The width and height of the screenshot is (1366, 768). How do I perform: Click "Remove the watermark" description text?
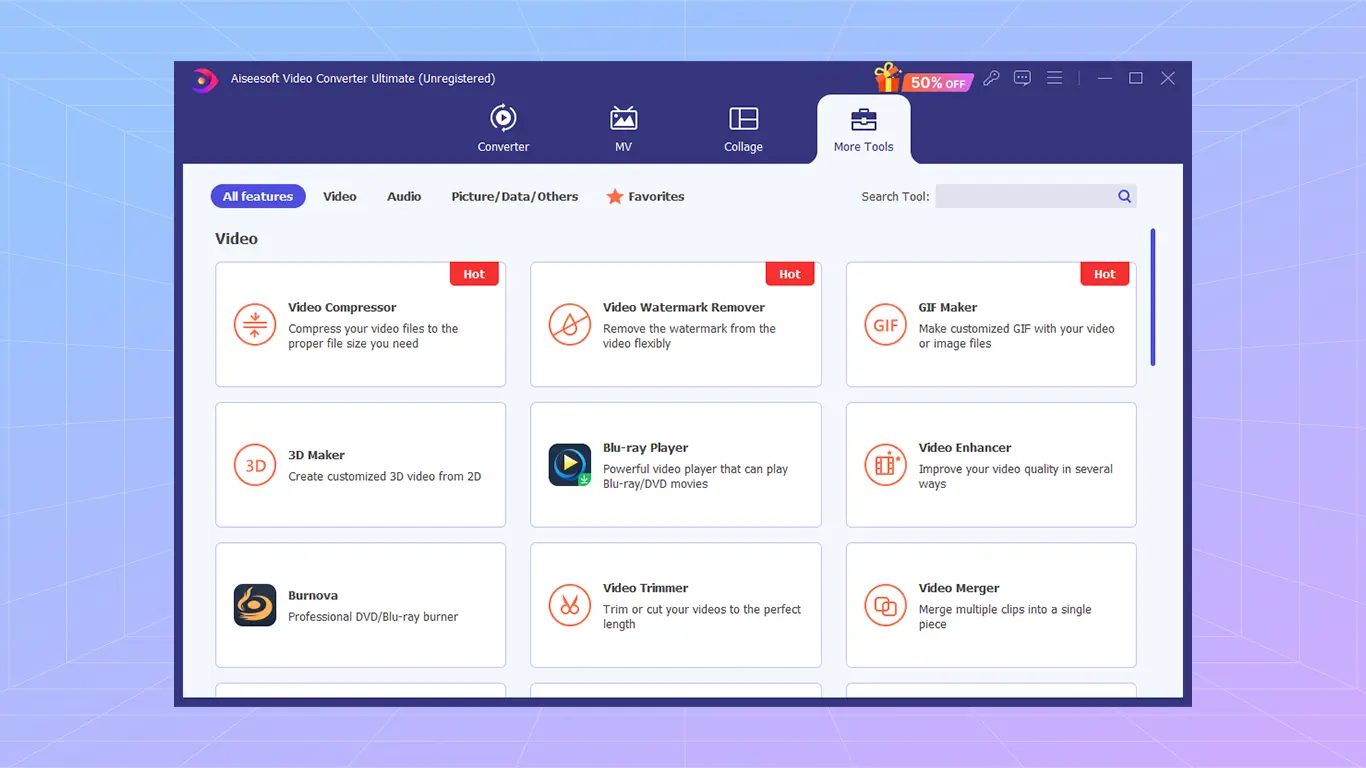click(x=689, y=336)
